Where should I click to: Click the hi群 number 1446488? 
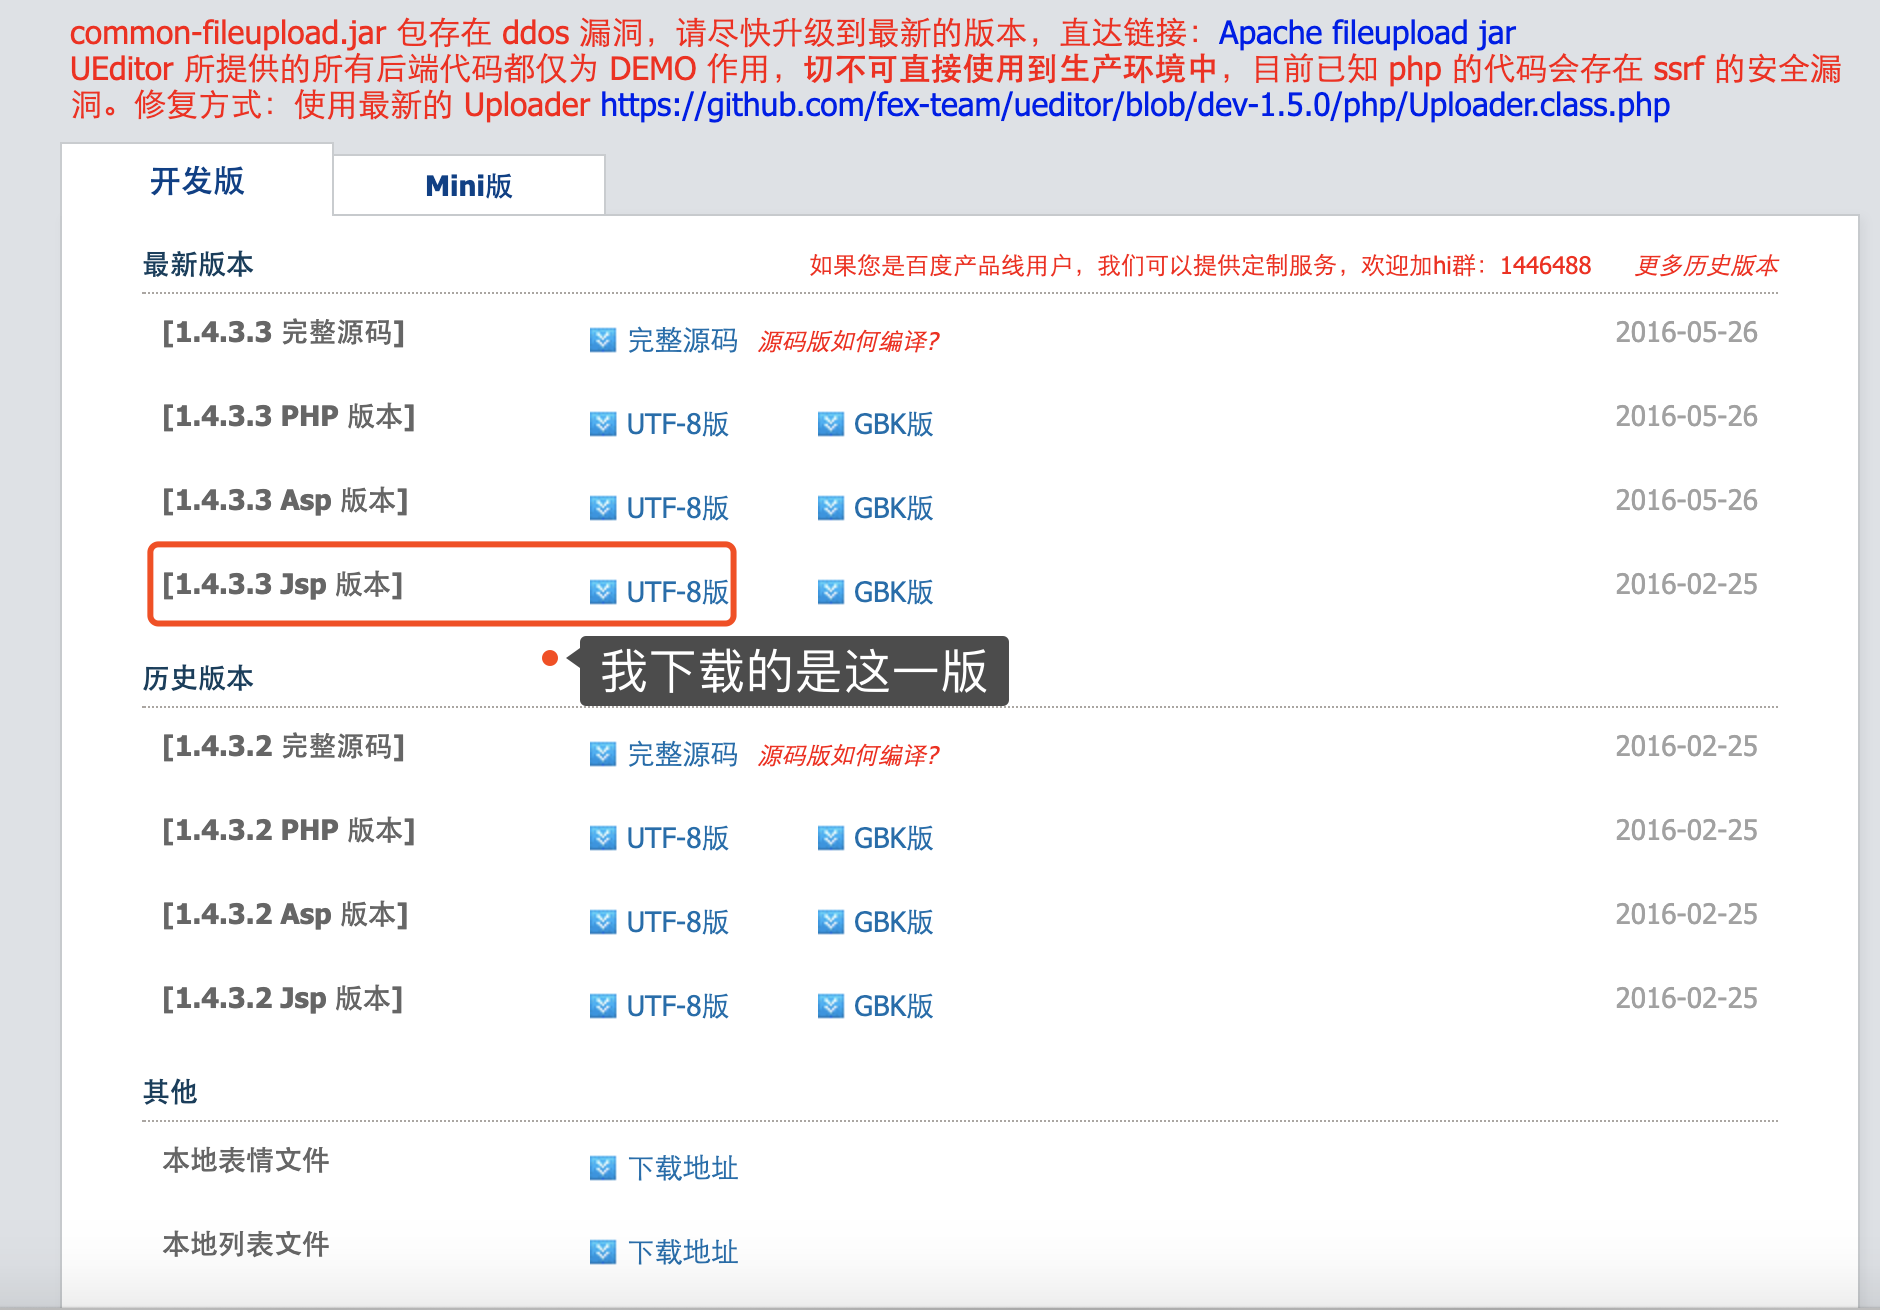tap(1545, 265)
